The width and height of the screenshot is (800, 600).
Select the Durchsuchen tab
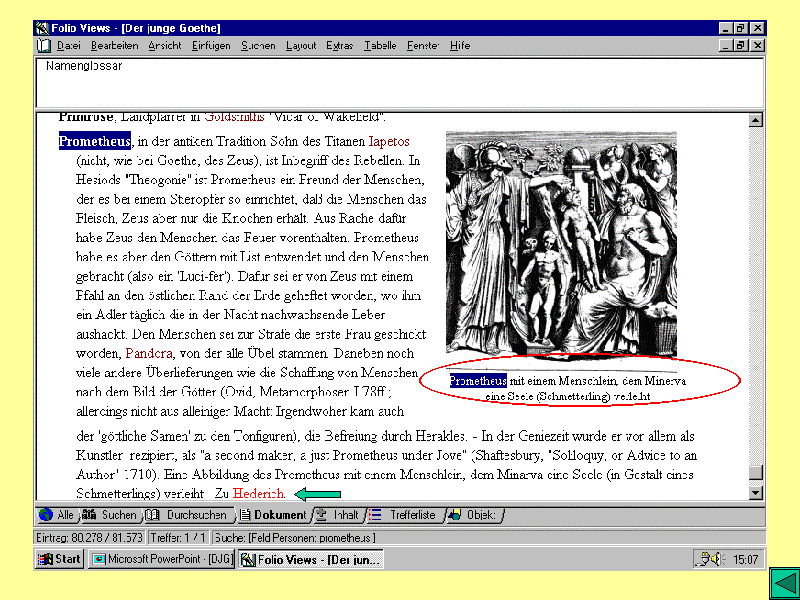pyautogui.click(x=188, y=515)
